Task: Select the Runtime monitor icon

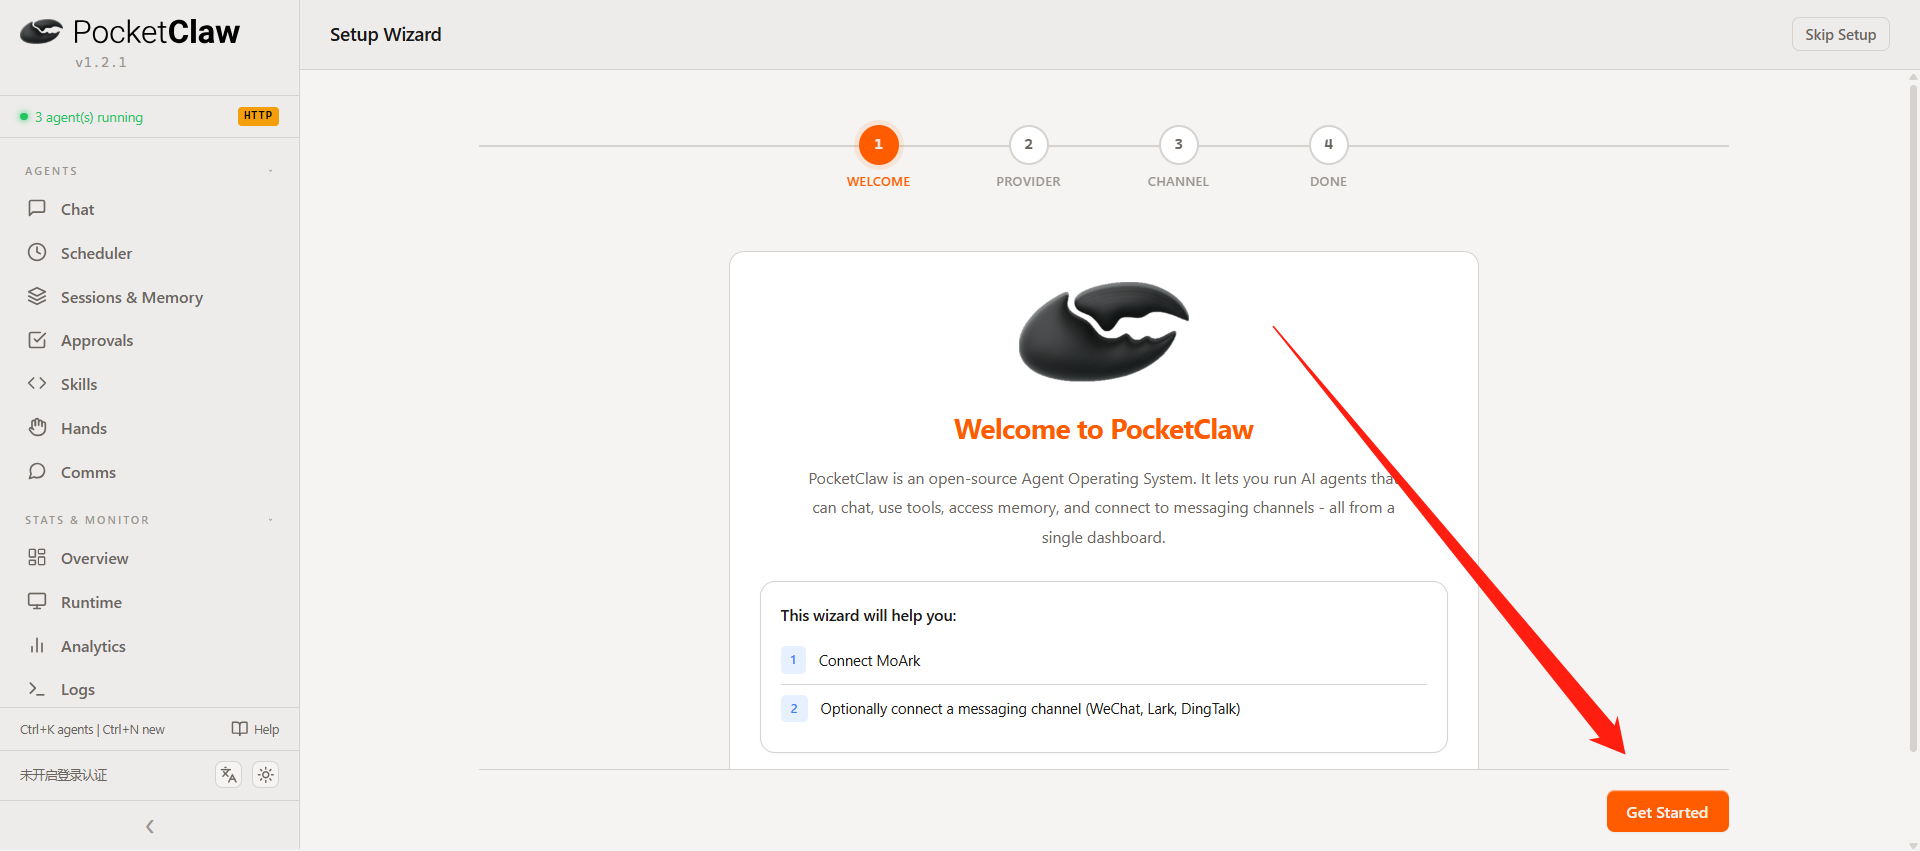Action: click(x=37, y=601)
